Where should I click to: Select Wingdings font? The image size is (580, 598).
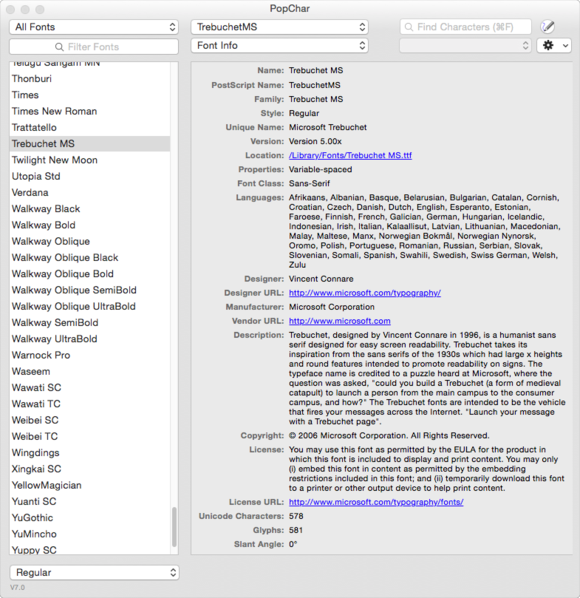[90, 453]
